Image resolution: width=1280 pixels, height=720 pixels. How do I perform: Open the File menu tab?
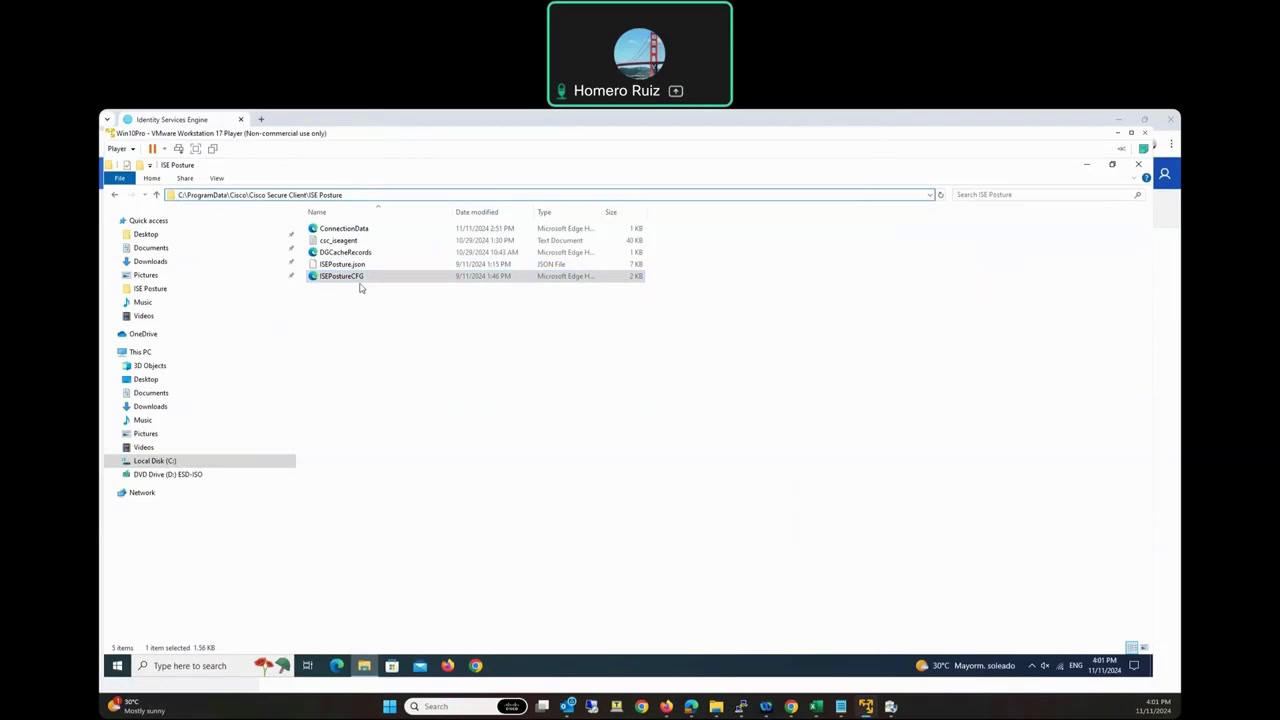(x=119, y=178)
